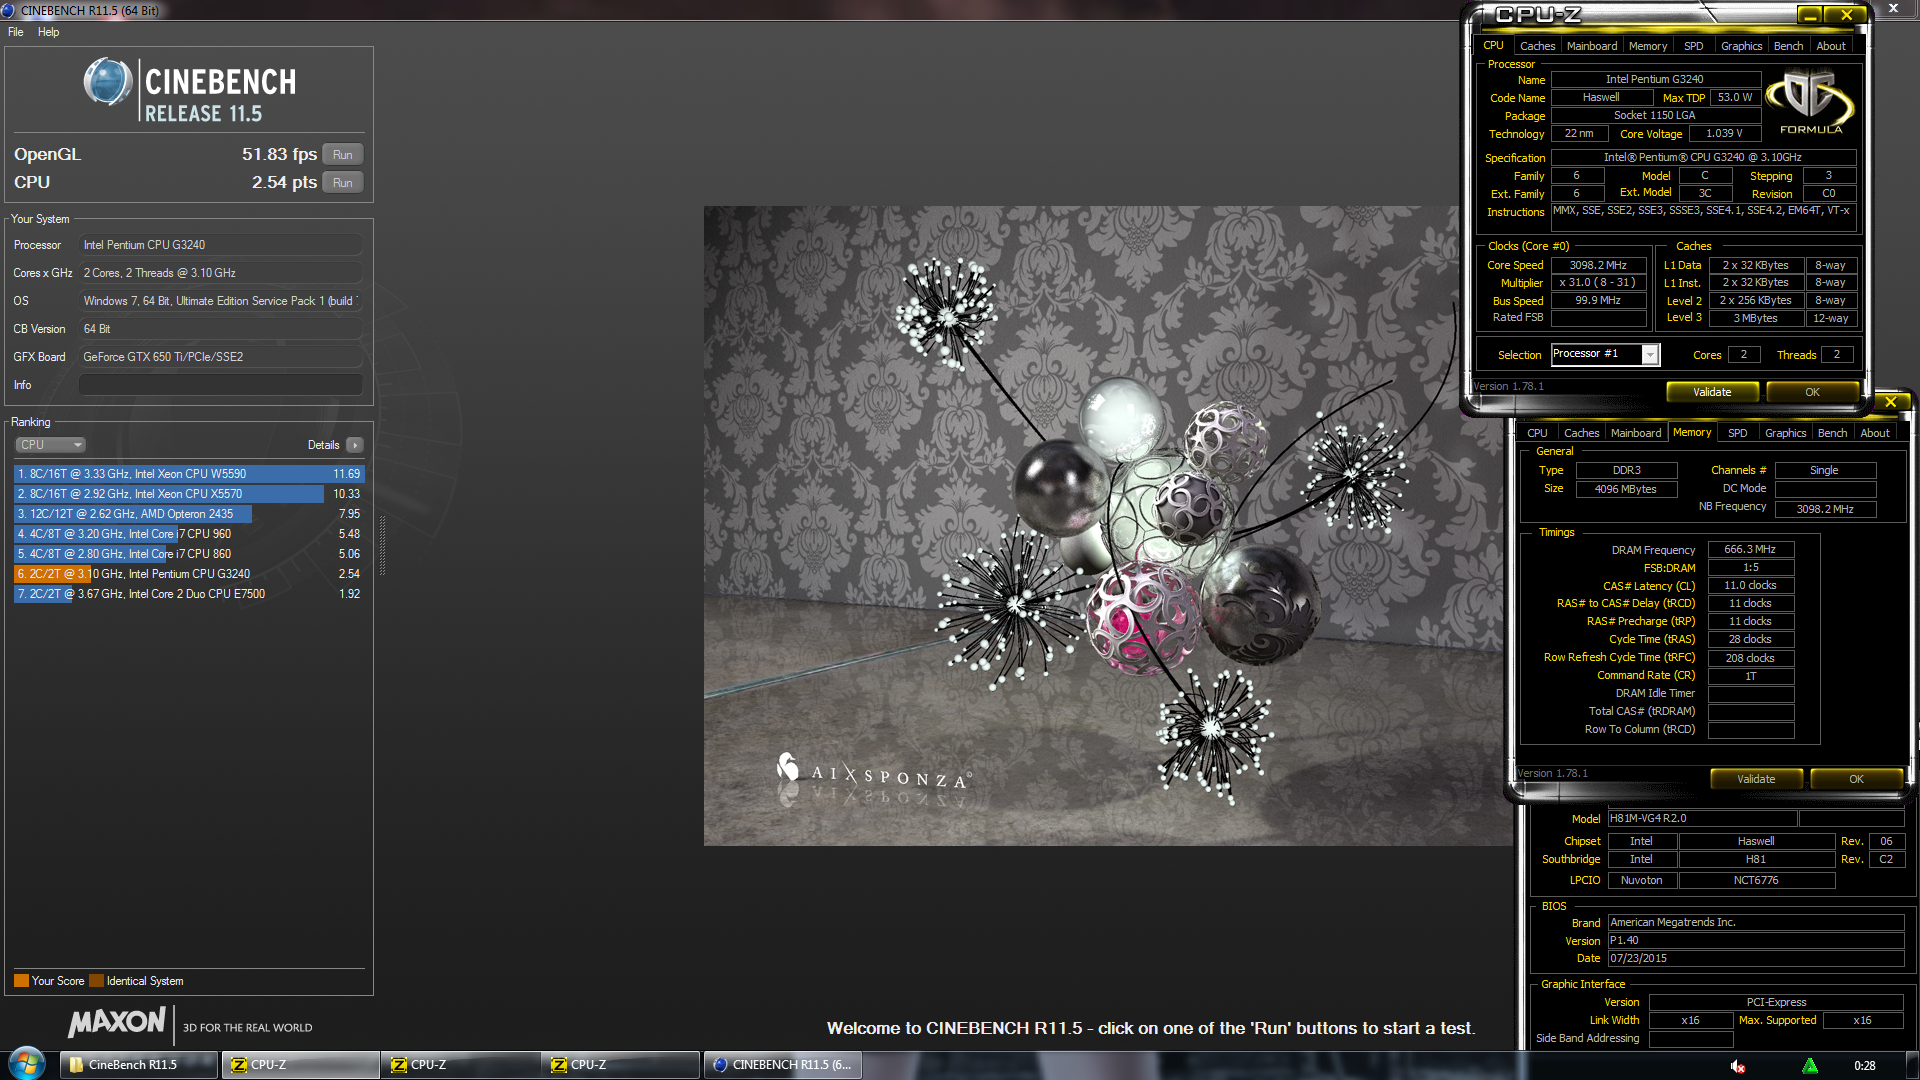Open the CINEBENCH R11.5 (6... taskbar item
Image resolution: width=1920 pixels, height=1080 pixels.
782,1065
